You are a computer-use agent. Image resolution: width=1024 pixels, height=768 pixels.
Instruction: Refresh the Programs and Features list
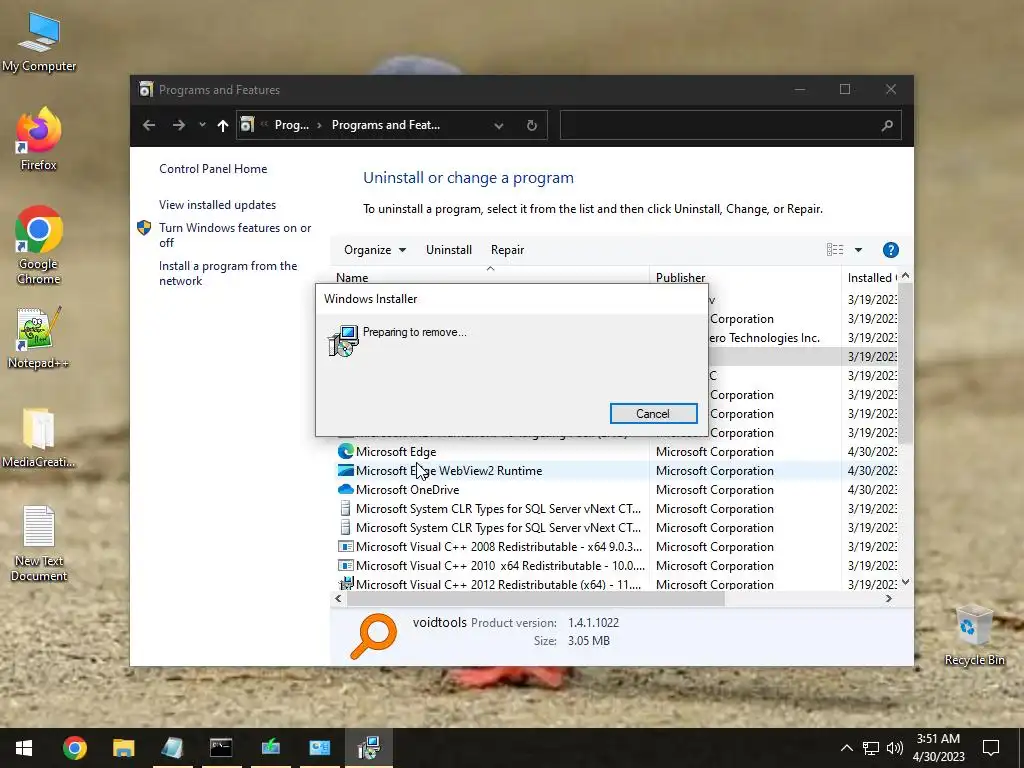532,125
